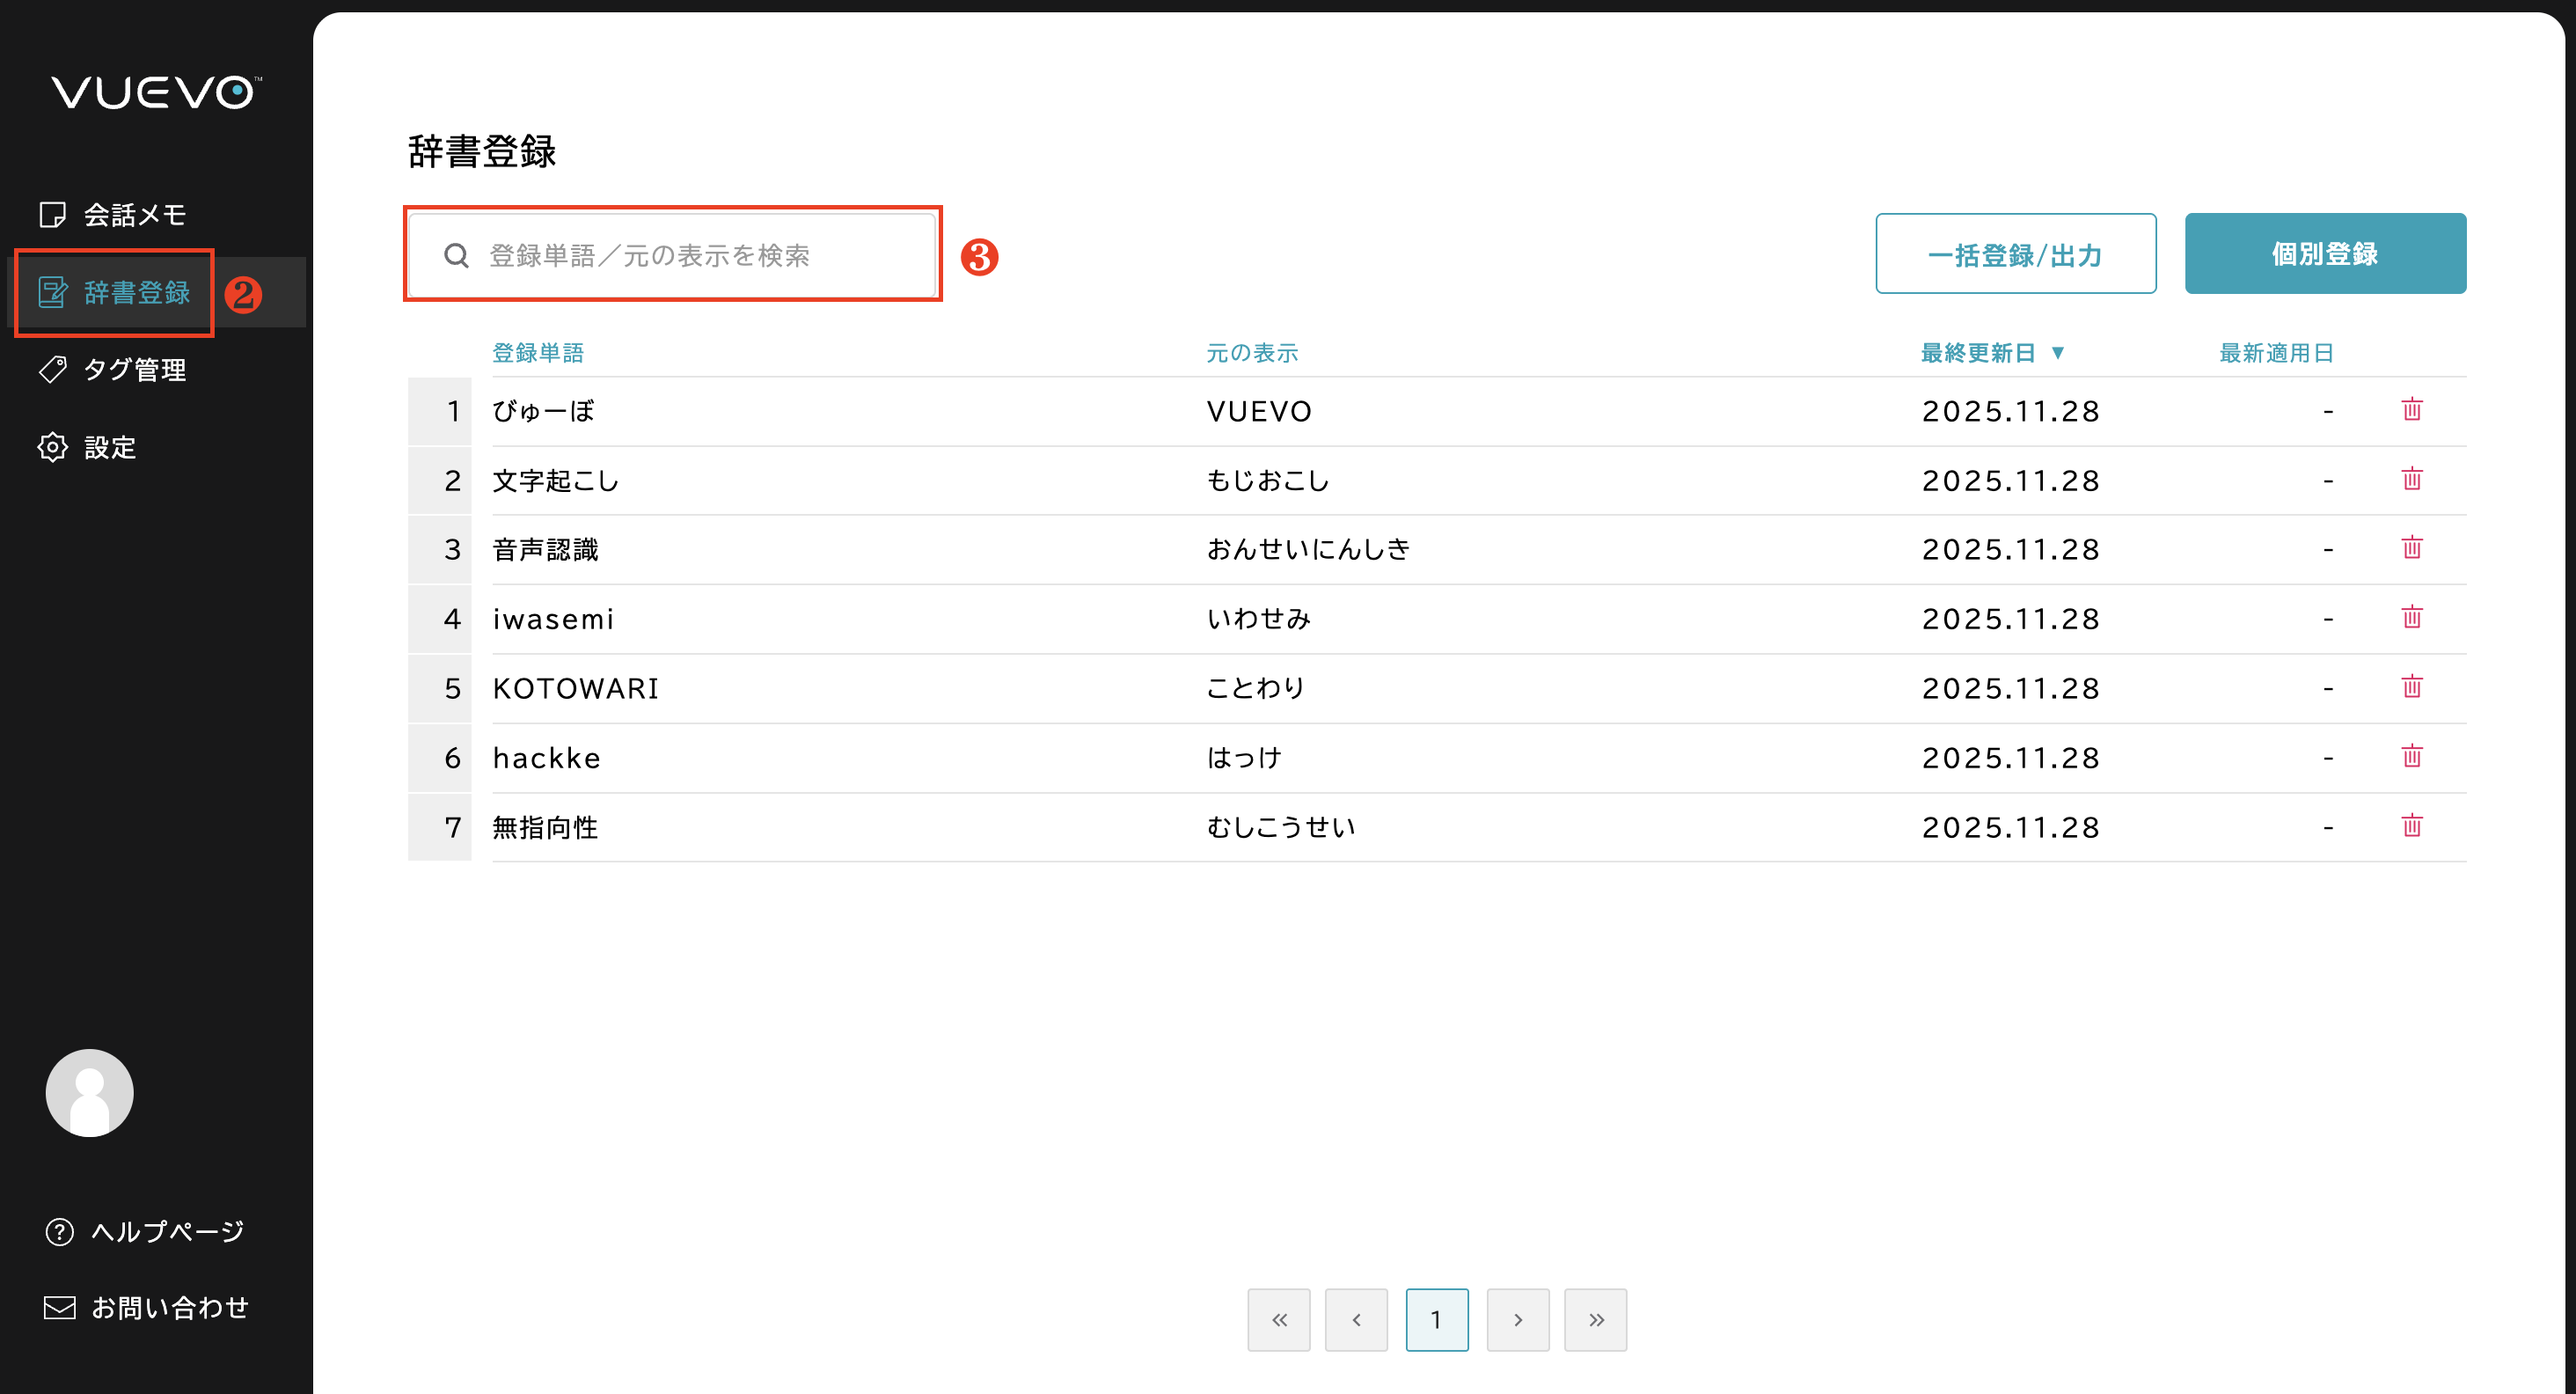Go to previous page chevron

1356,1320
